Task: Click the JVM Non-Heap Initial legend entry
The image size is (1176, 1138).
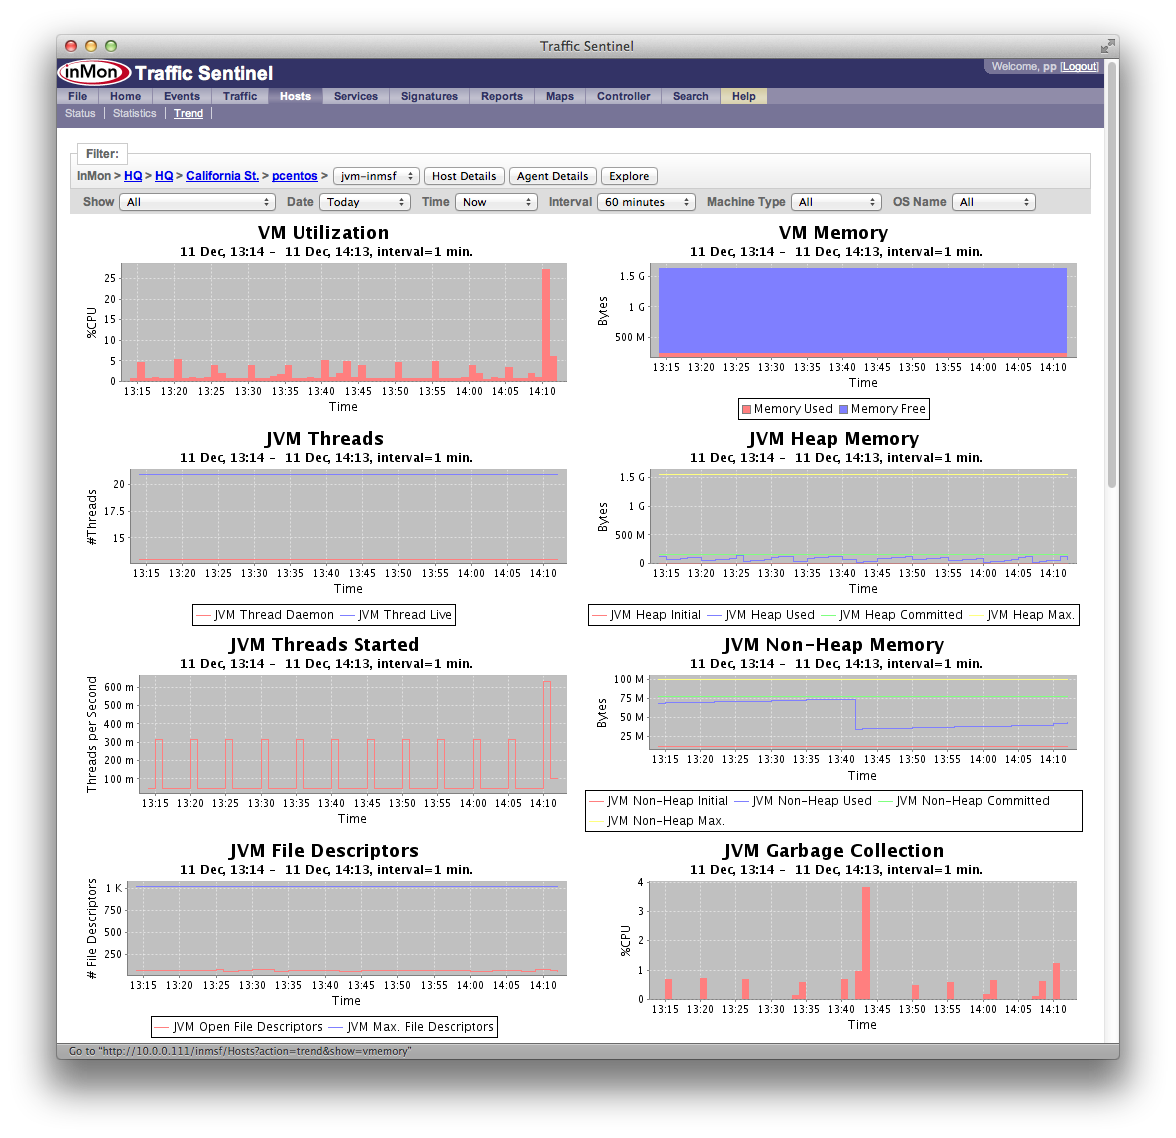Action: click(658, 801)
